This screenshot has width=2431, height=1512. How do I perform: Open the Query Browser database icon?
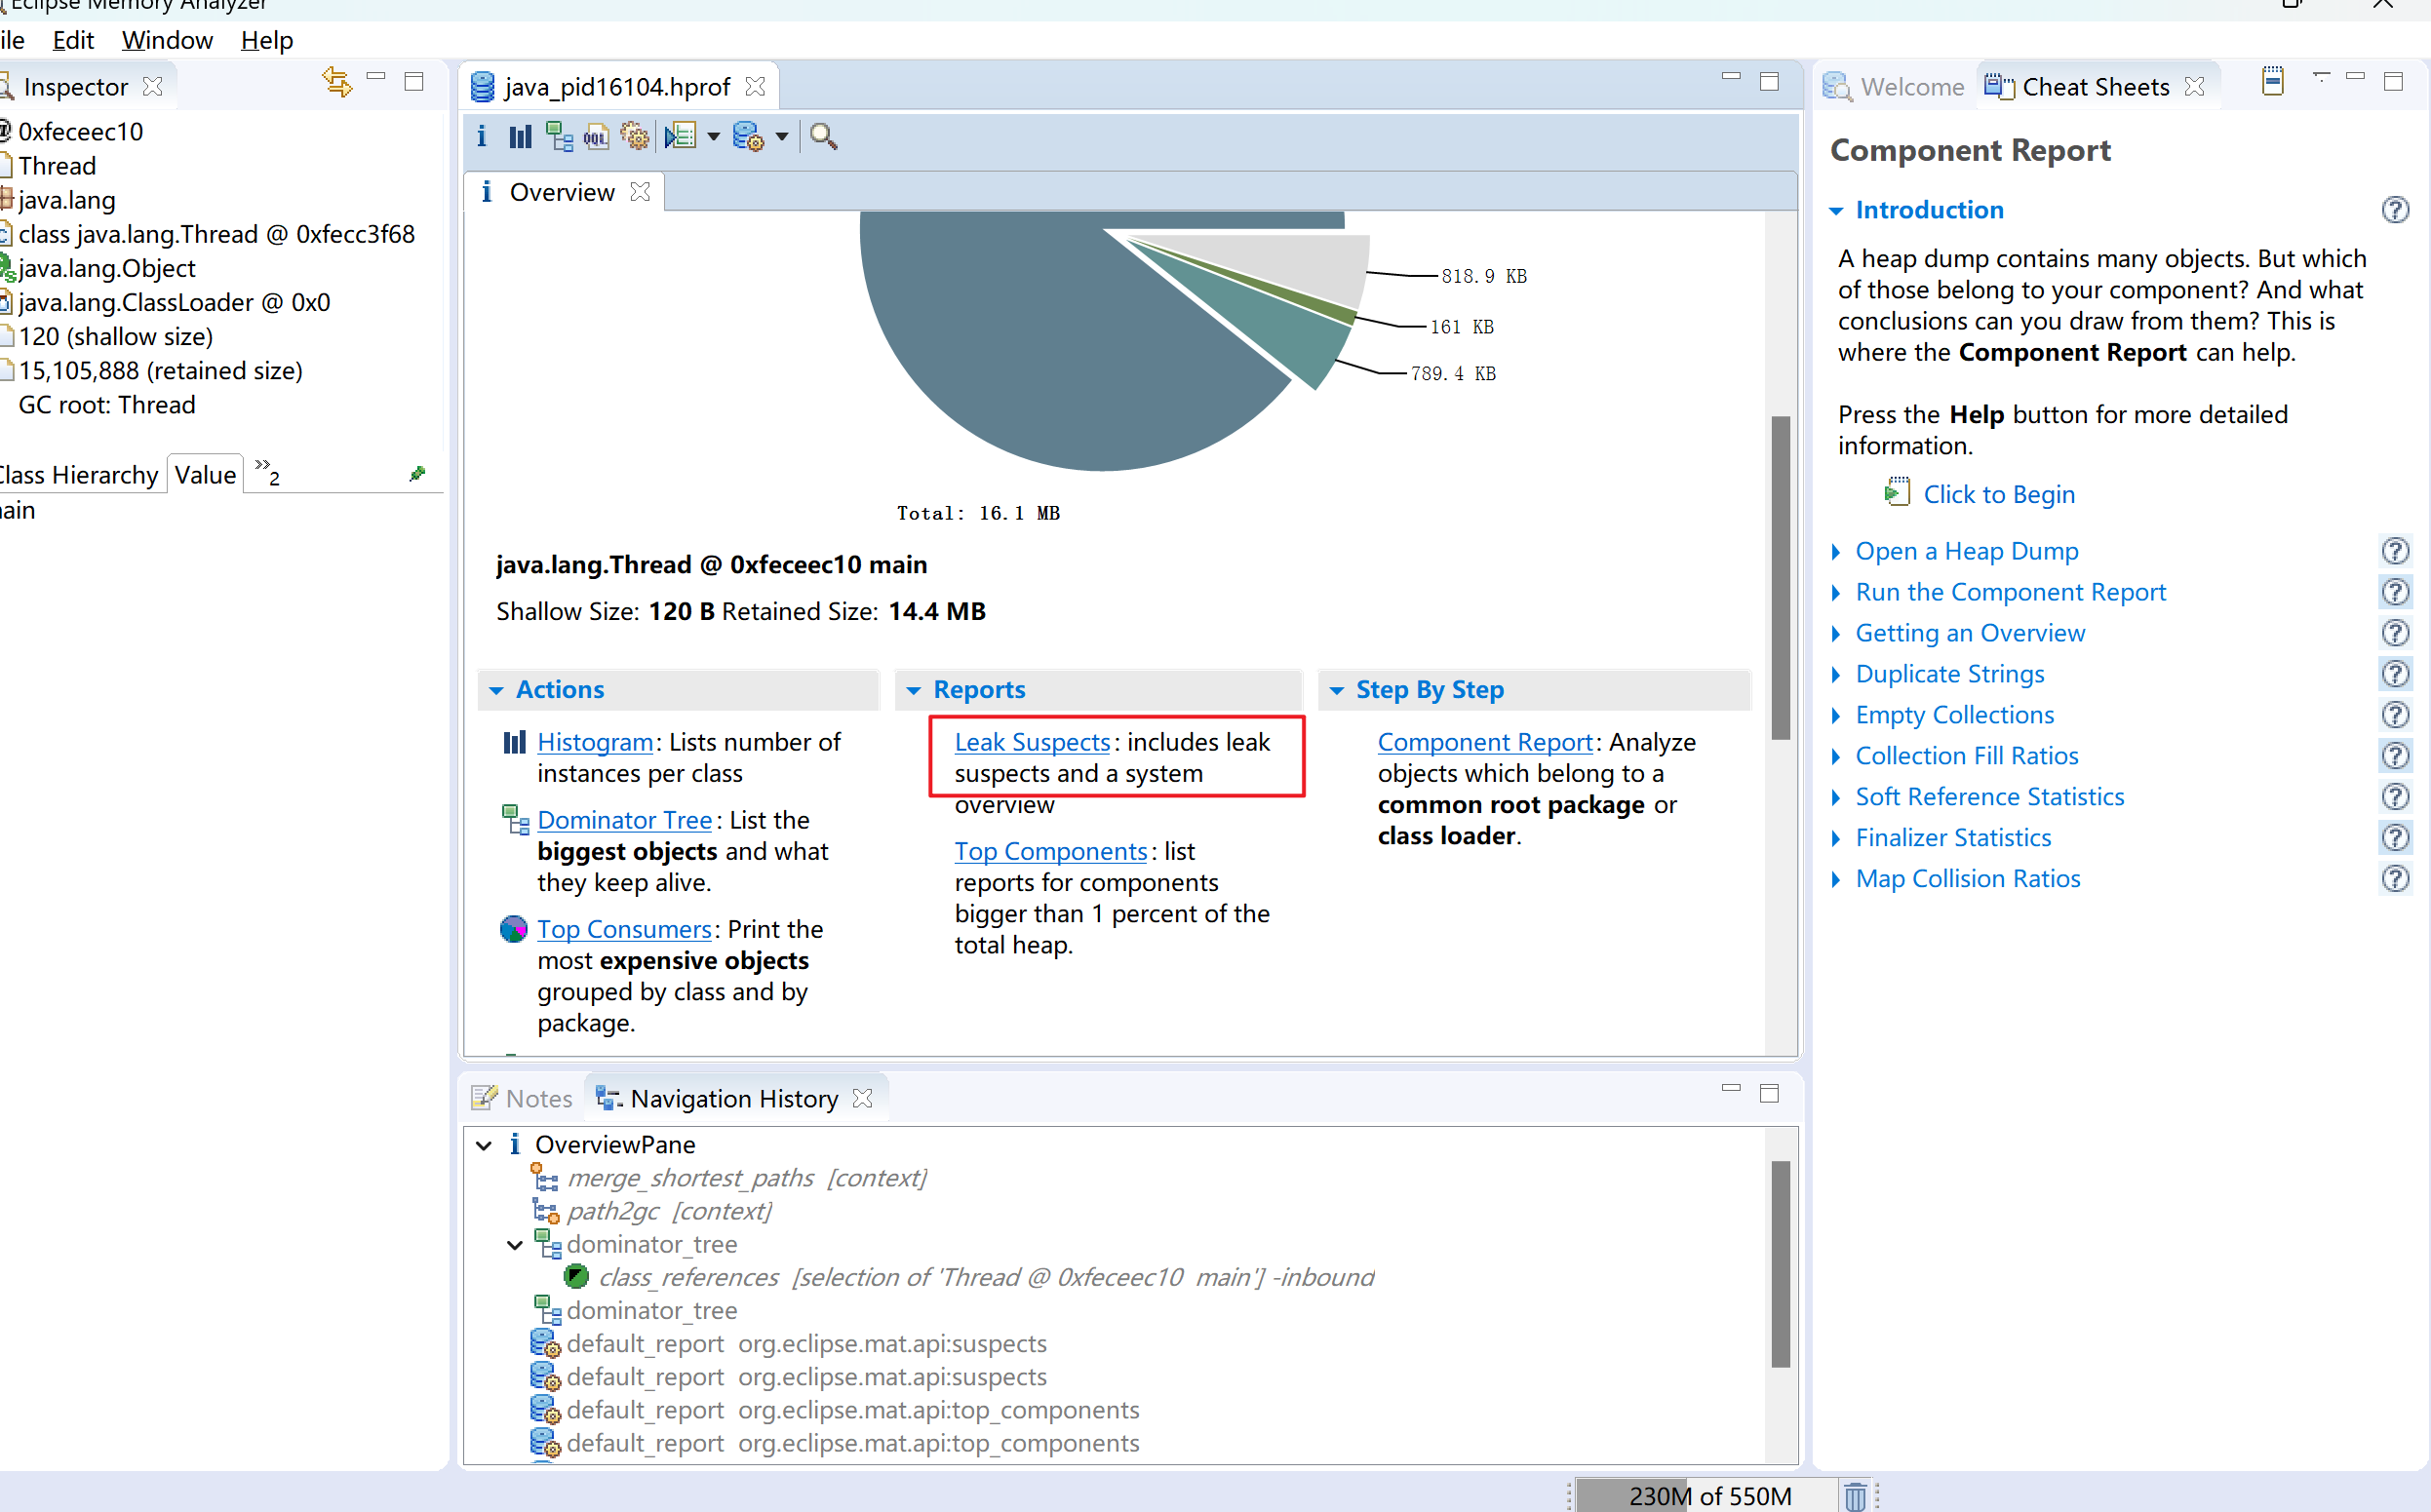coord(748,136)
